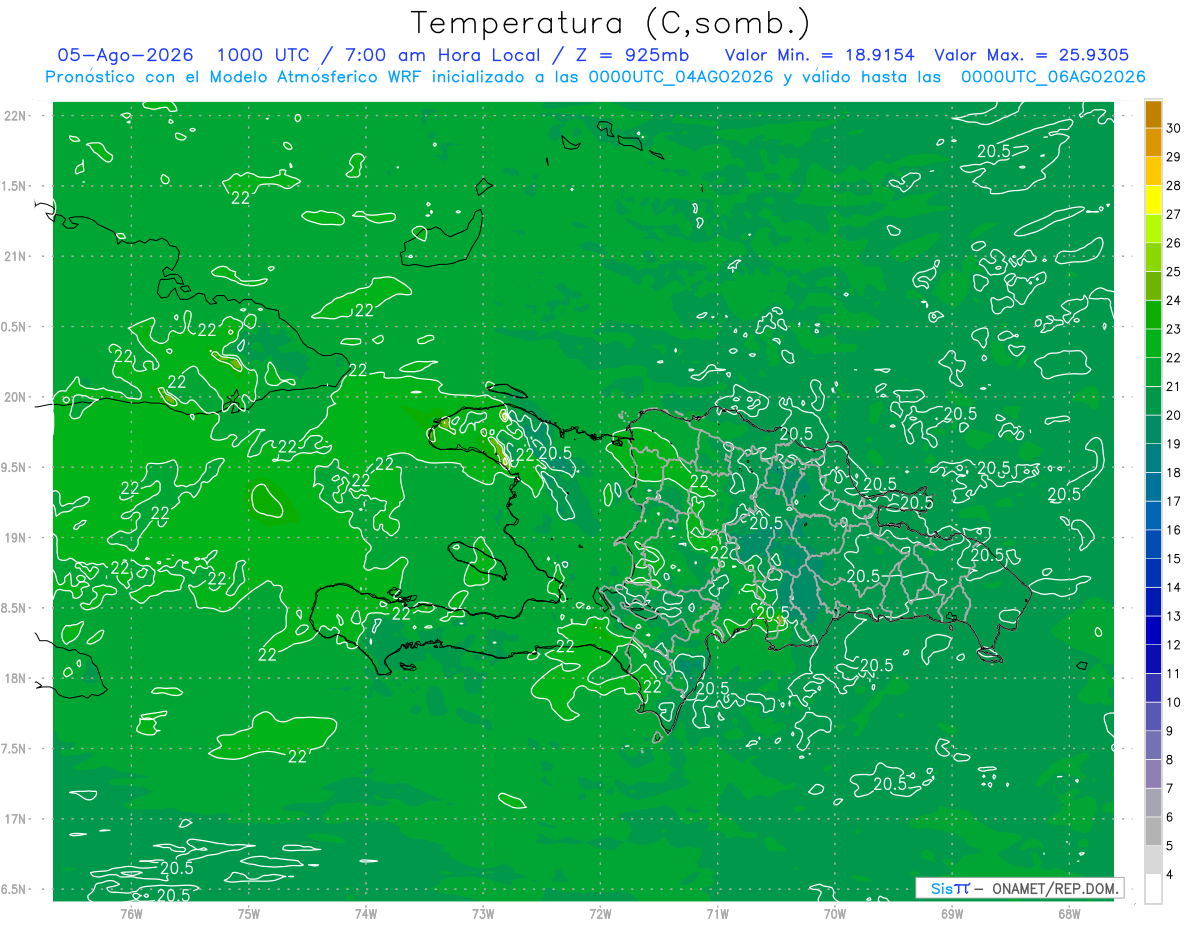Viewport: 1200px width, 927px height.
Task: Click the legend value "16"
Action: pyautogui.click(x=1173, y=530)
